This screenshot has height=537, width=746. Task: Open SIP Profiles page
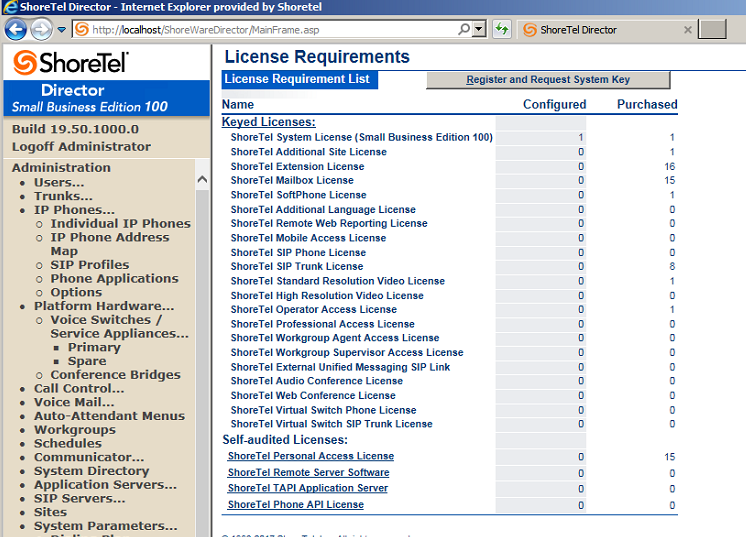[x=90, y=265]
